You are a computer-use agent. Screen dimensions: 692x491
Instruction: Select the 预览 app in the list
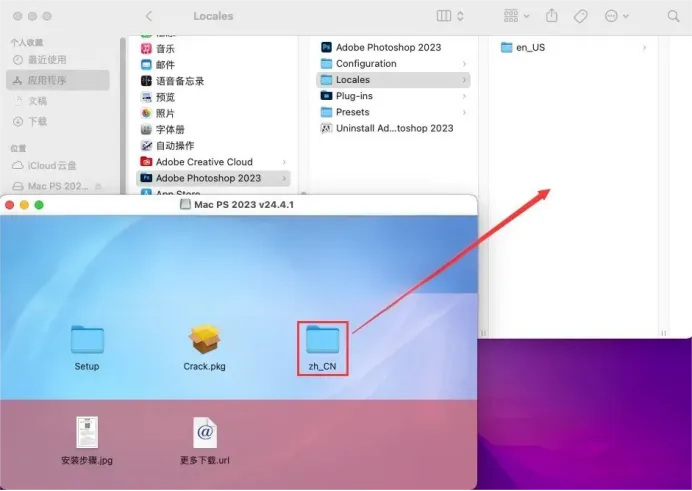213,97
